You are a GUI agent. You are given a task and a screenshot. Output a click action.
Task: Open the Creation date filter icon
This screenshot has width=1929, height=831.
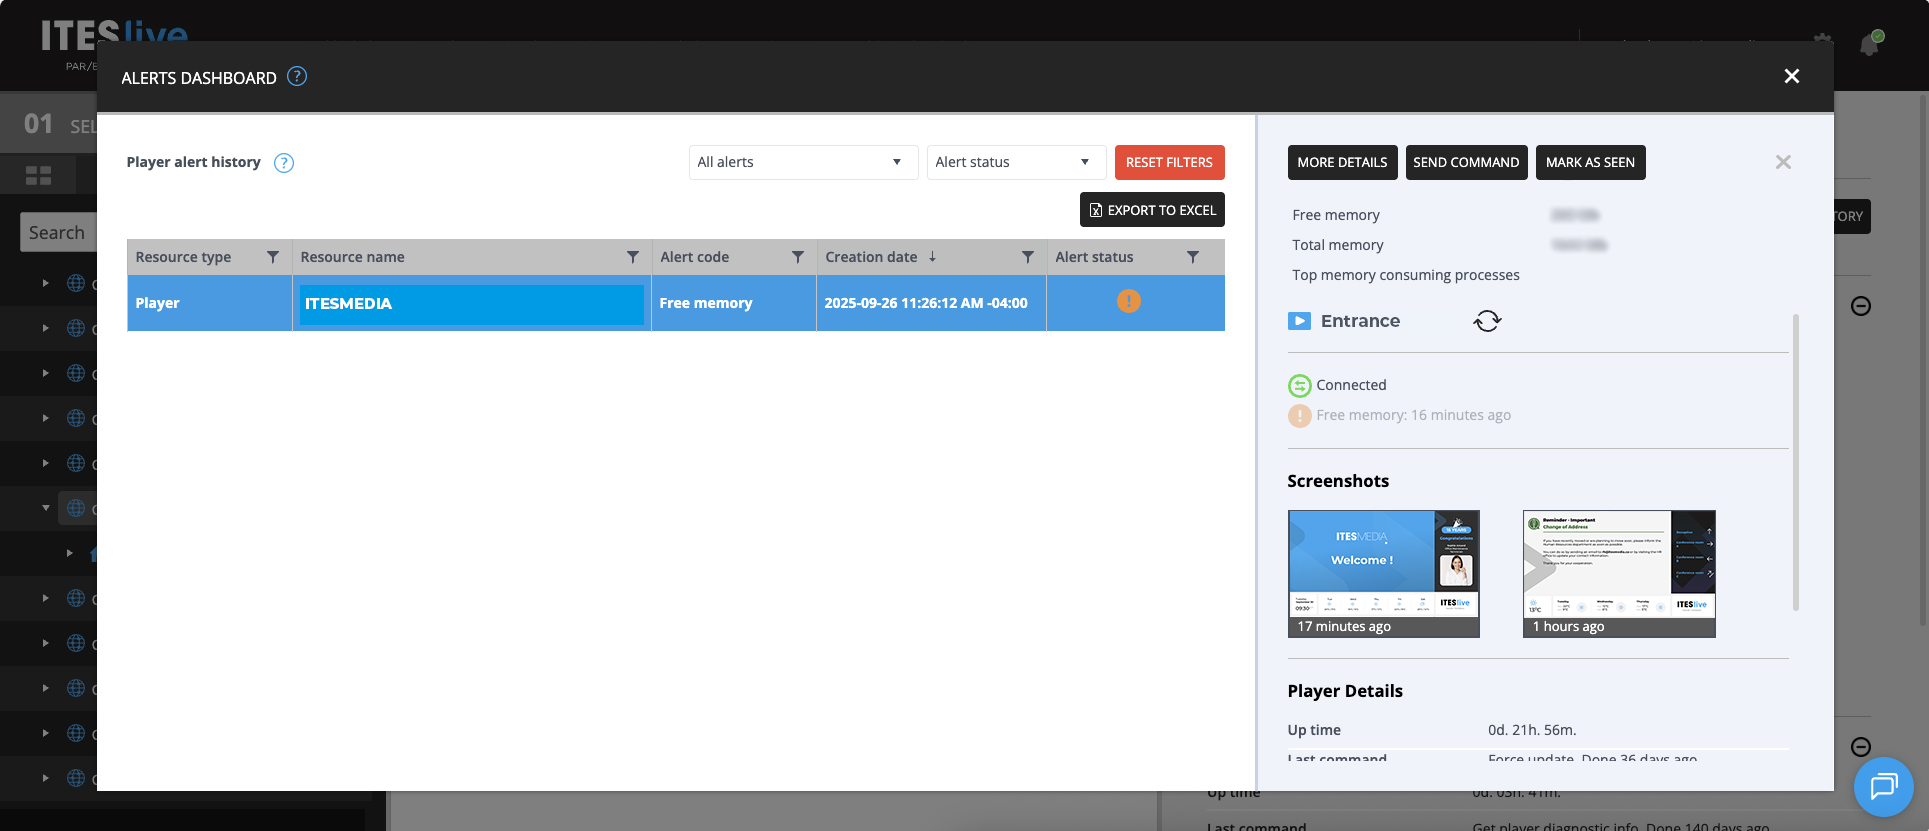(x=1027, y=257)
